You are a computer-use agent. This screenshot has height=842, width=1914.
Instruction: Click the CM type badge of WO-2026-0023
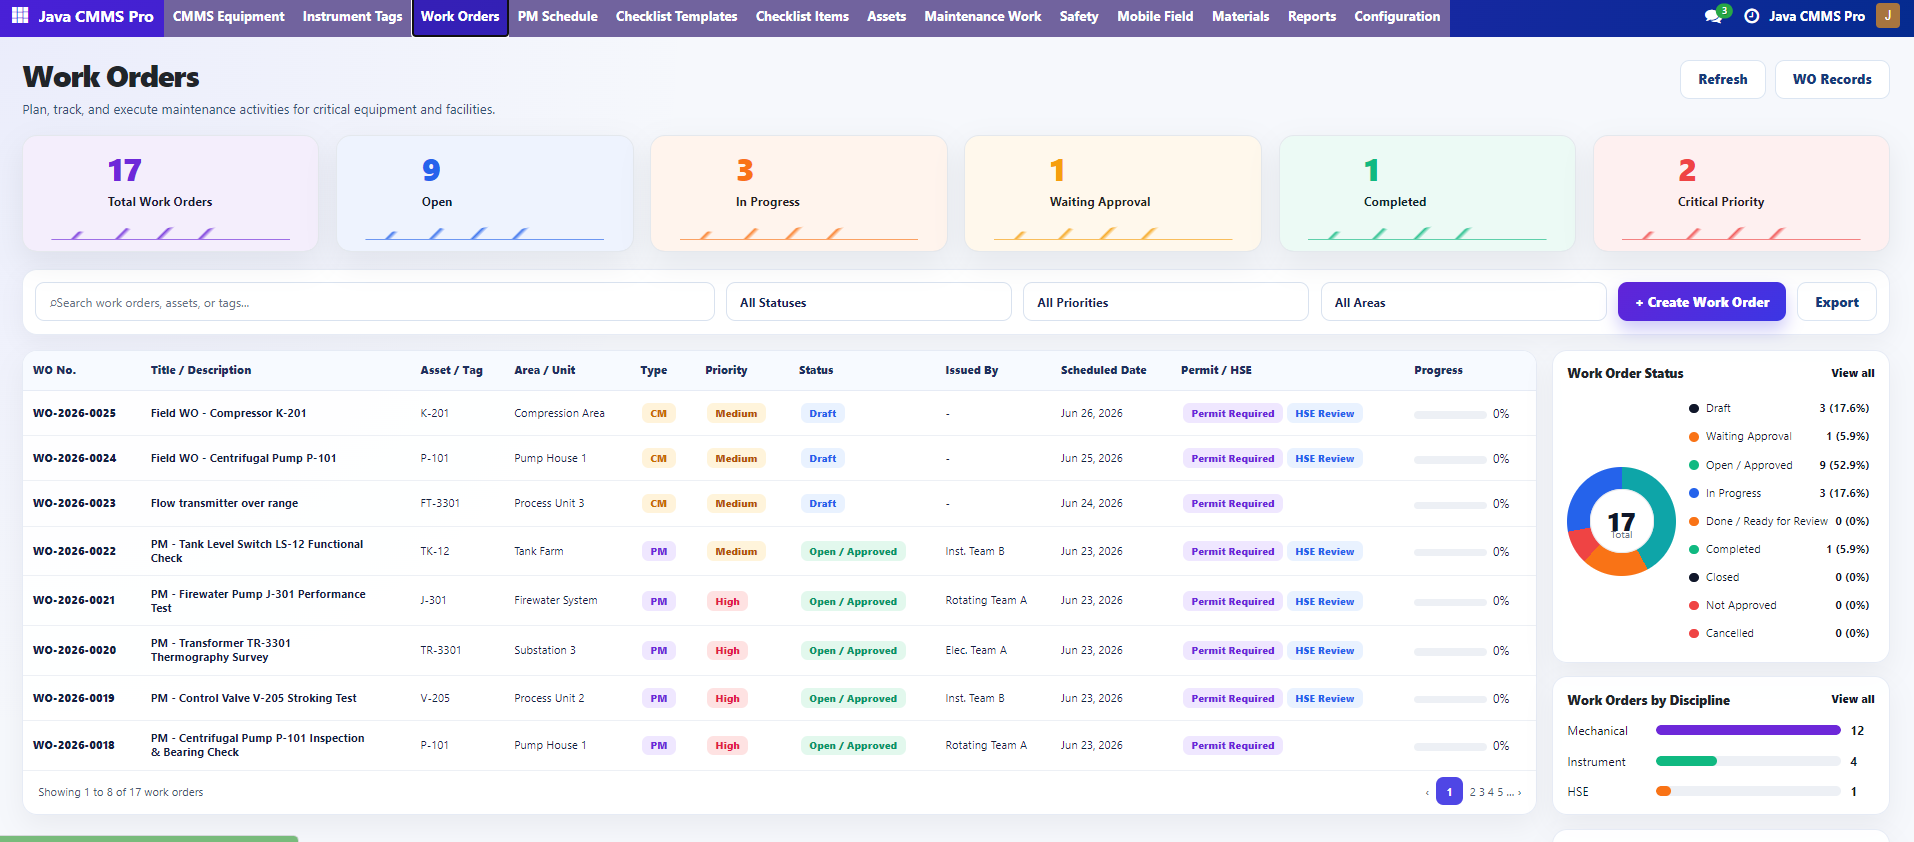click(658, 504)
